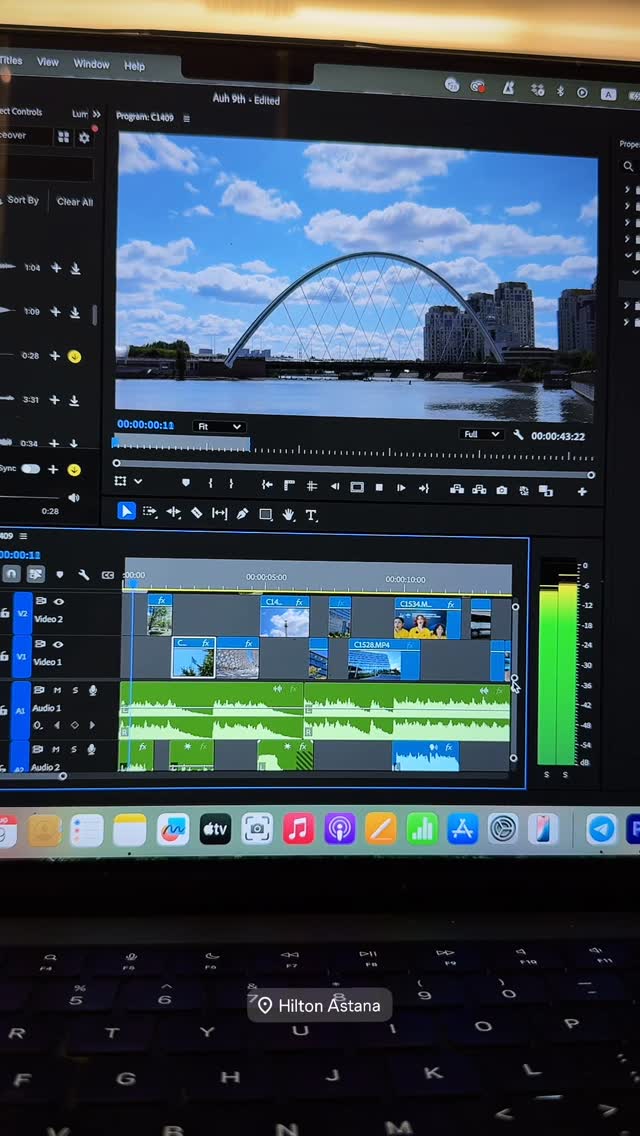The width and height of the screenshot is (640, 1136).
Task: Open safe margins dropdown arrow
Action: point(138,482)
